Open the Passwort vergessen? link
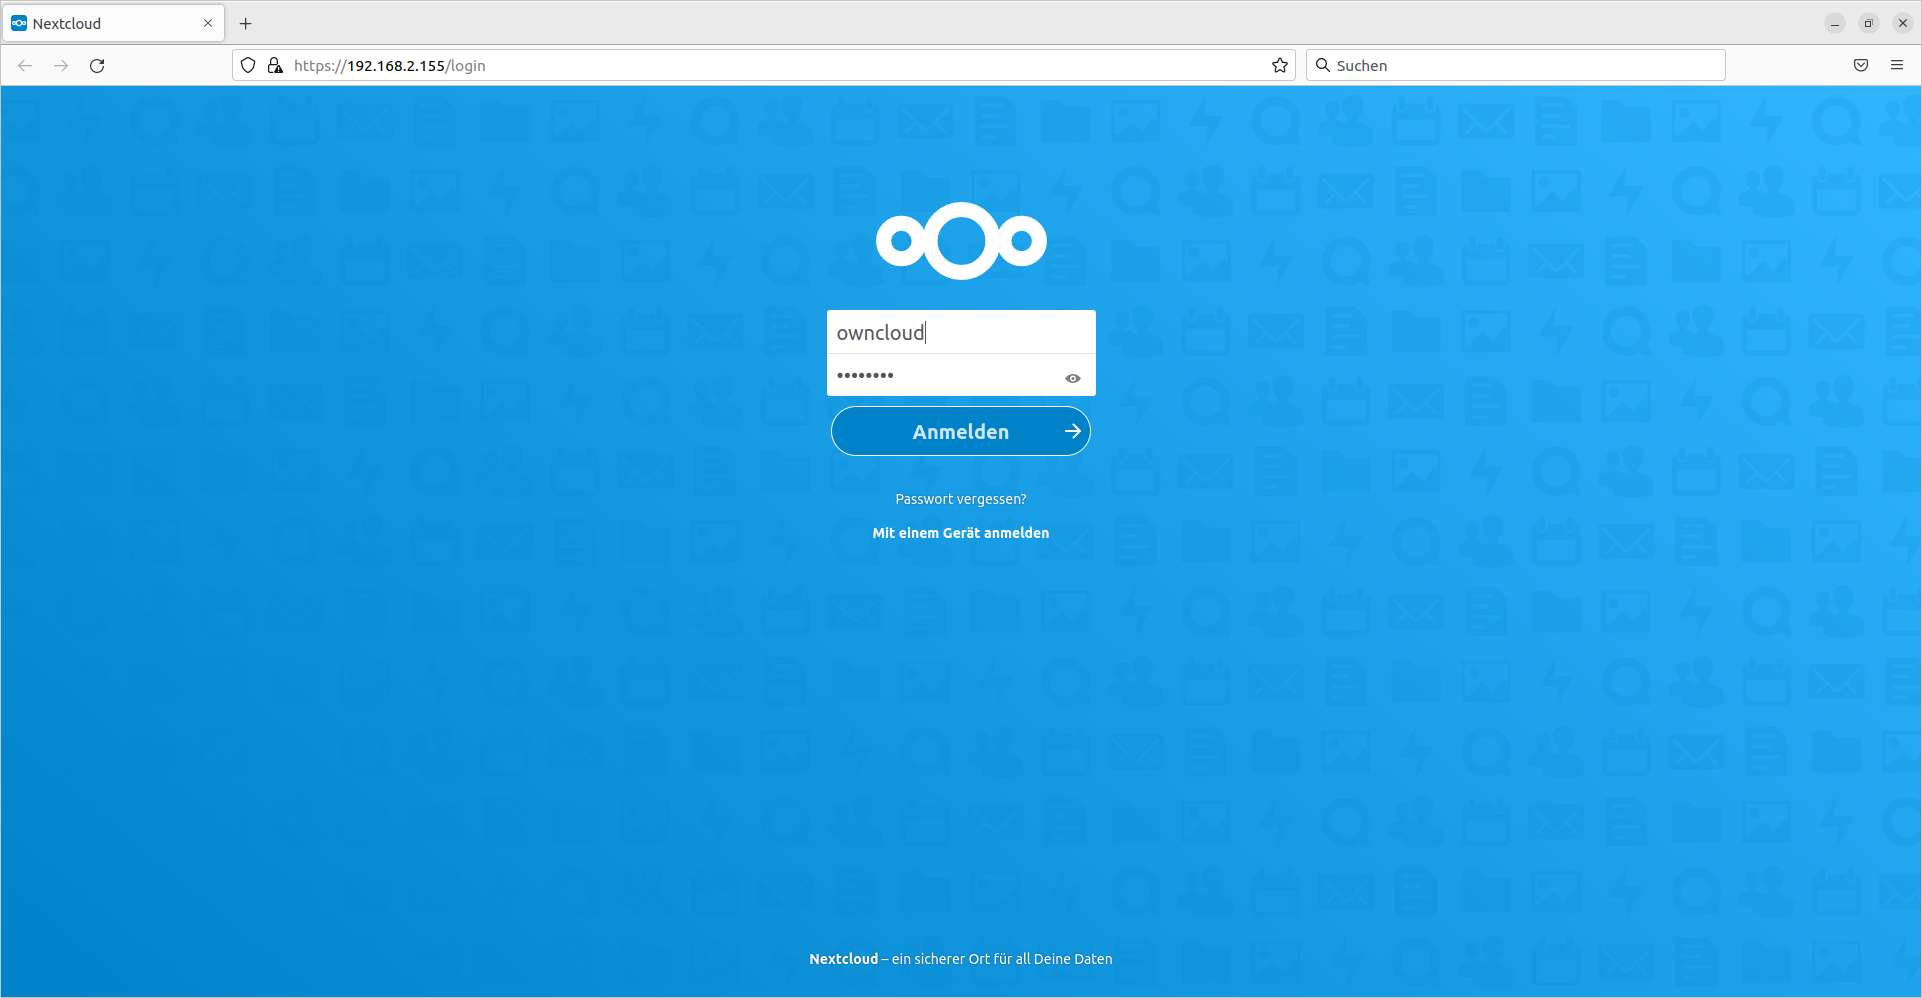Viewport: 1922px width, 998px height. [x=961, y=499]
